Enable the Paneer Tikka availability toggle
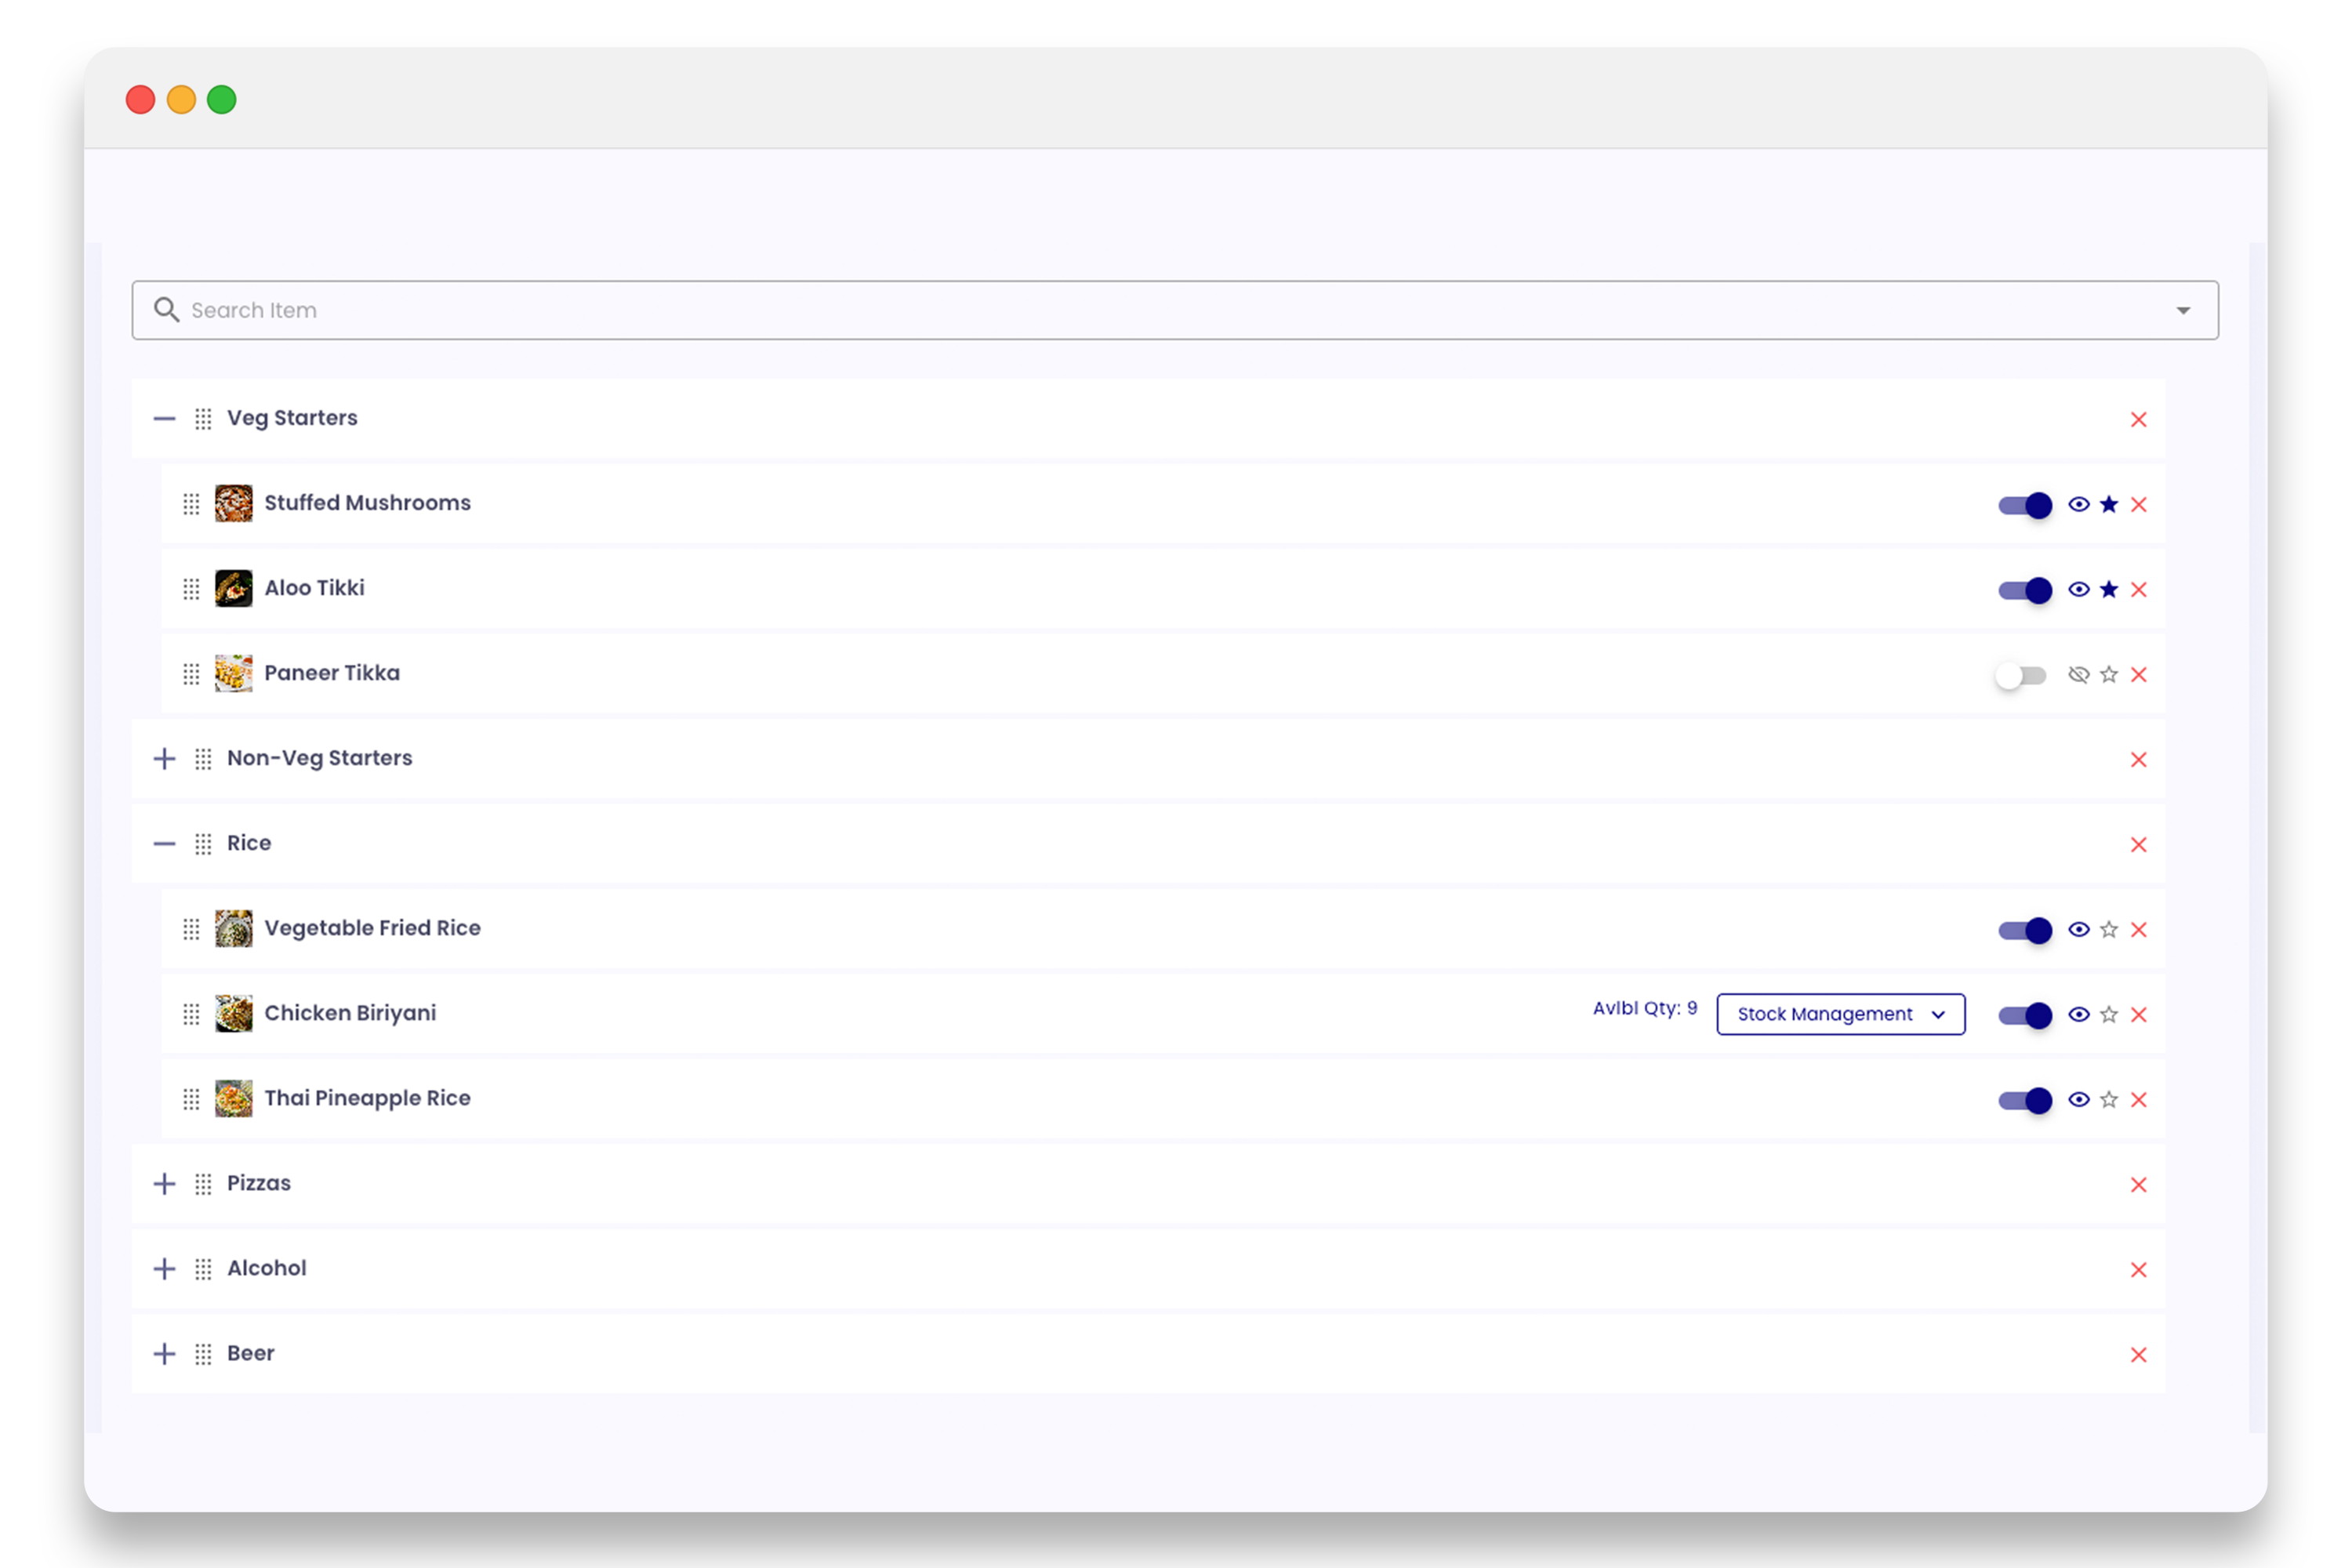The width and height of the screenshot is (2352, 1568). click(x=2021, y=675)
